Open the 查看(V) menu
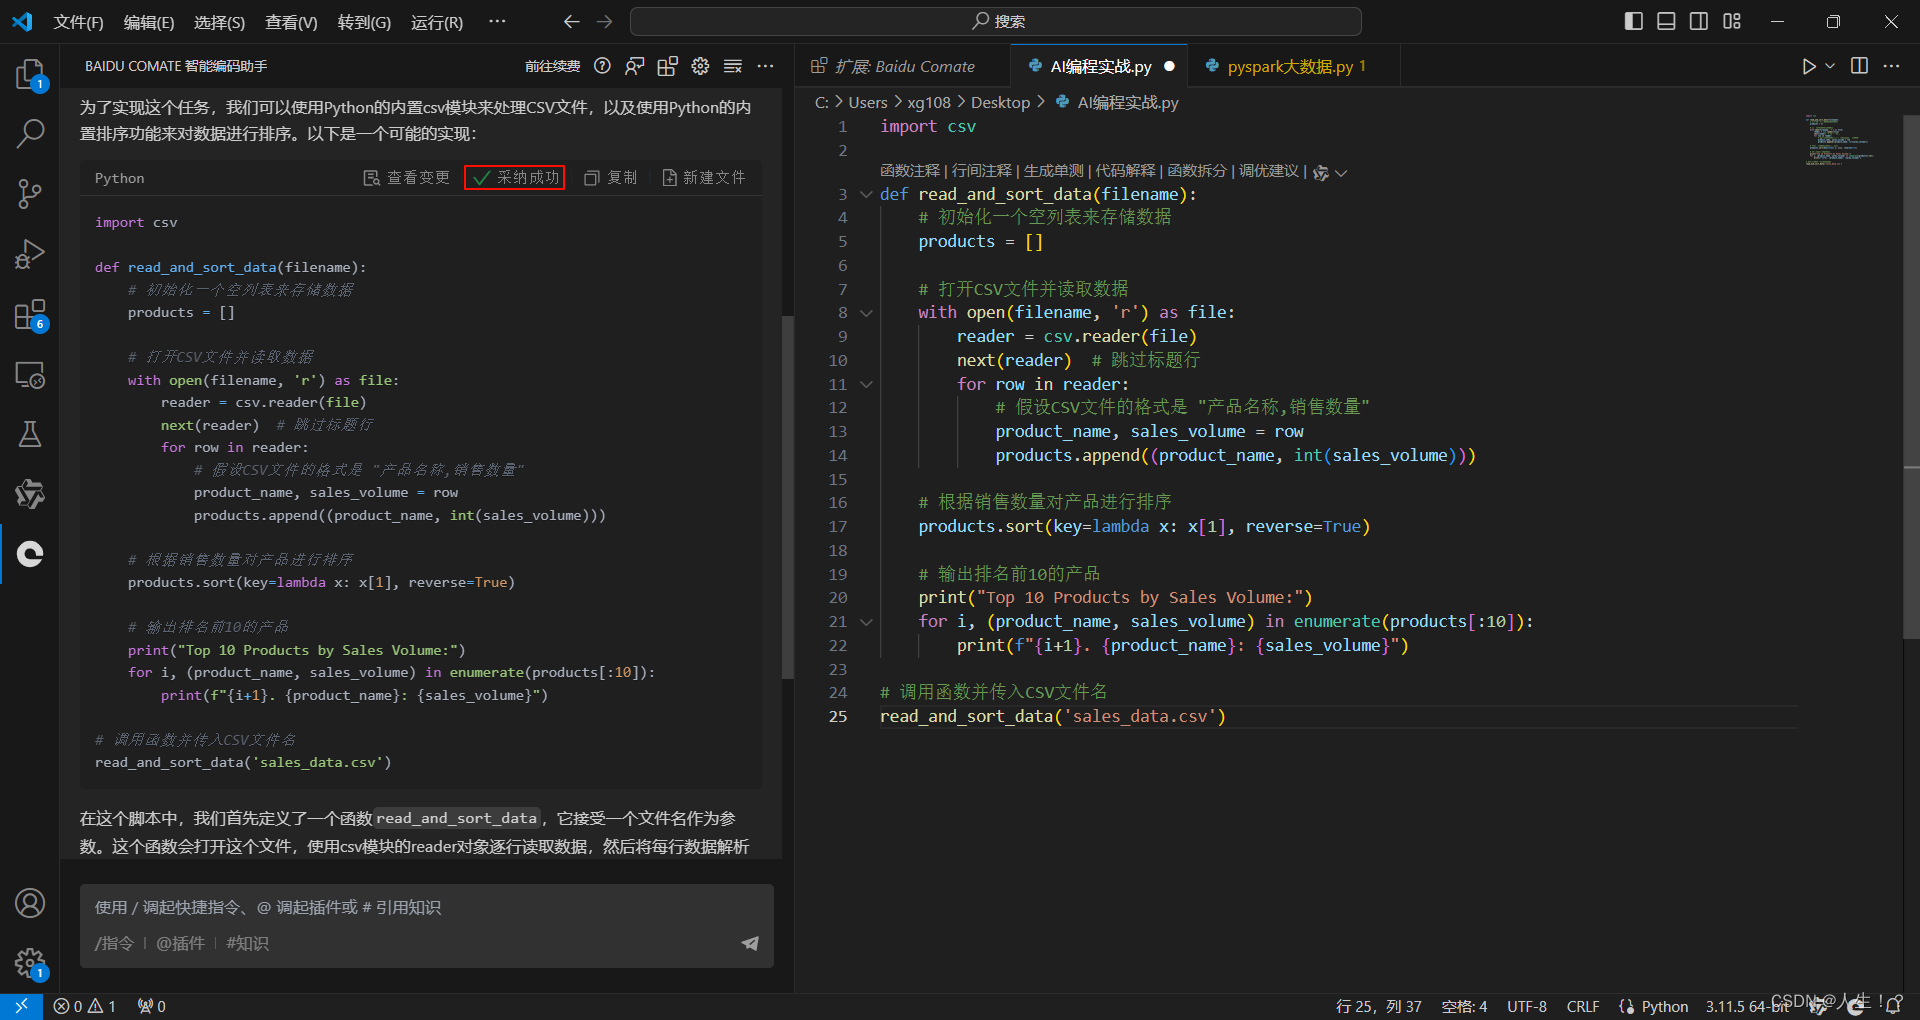Viewport: 1920px width, 1020px height. click(291, 22)
